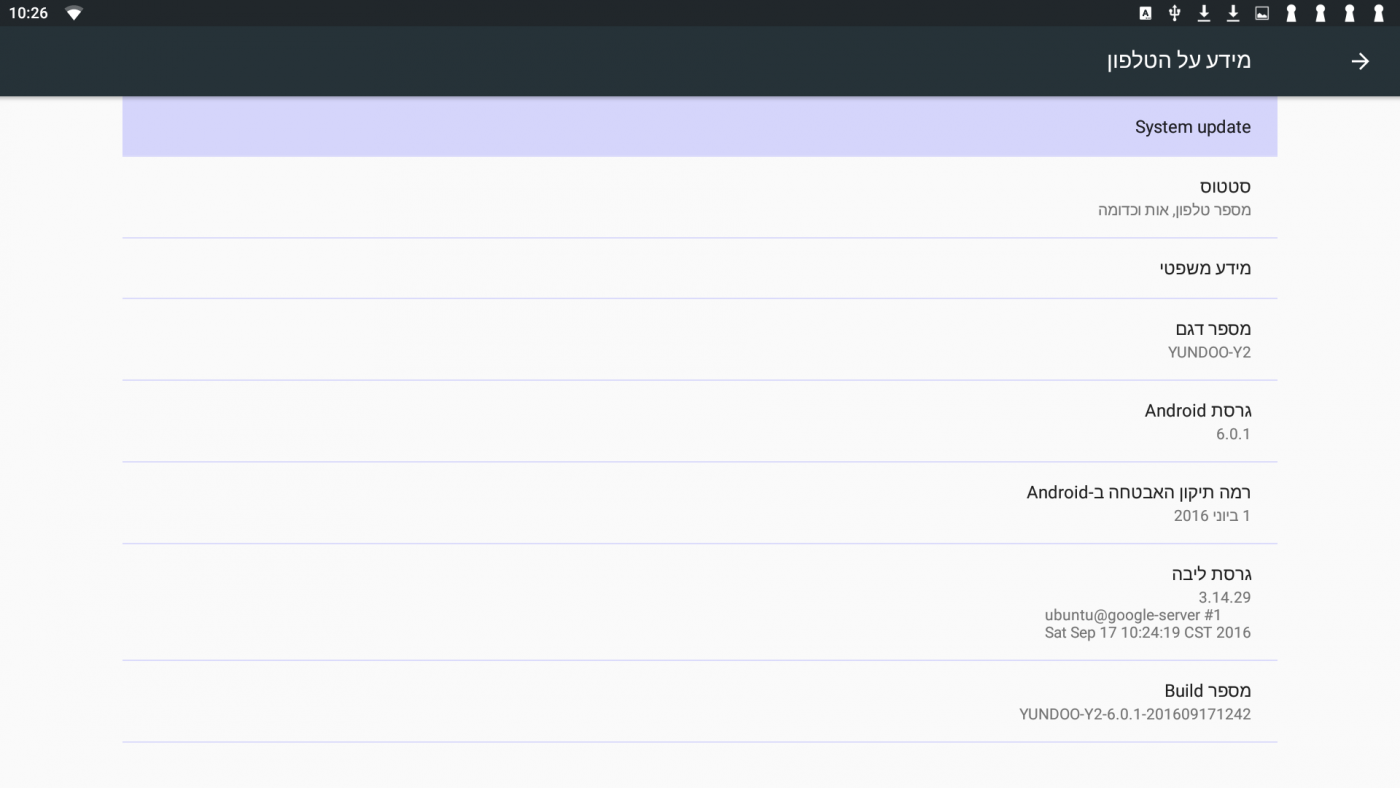The height and width of the screenshot is (788, 1400).
Task: Tap the back arrow in the header
Action: point(1360,61)
